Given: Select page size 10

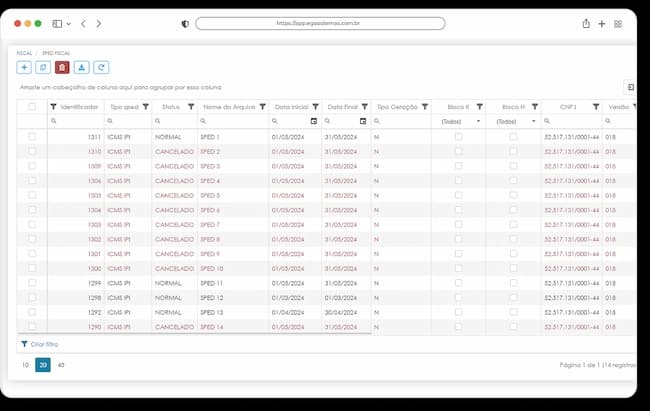Looking at the screenshot, I should 25,365.
